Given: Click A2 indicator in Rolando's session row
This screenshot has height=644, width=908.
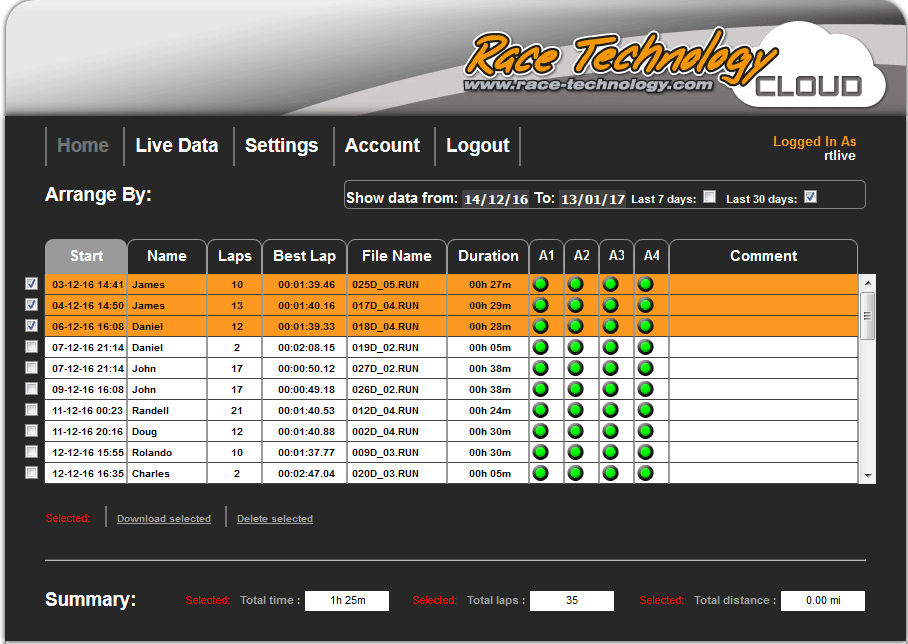Looking at the screenshot, I should 576,452.
